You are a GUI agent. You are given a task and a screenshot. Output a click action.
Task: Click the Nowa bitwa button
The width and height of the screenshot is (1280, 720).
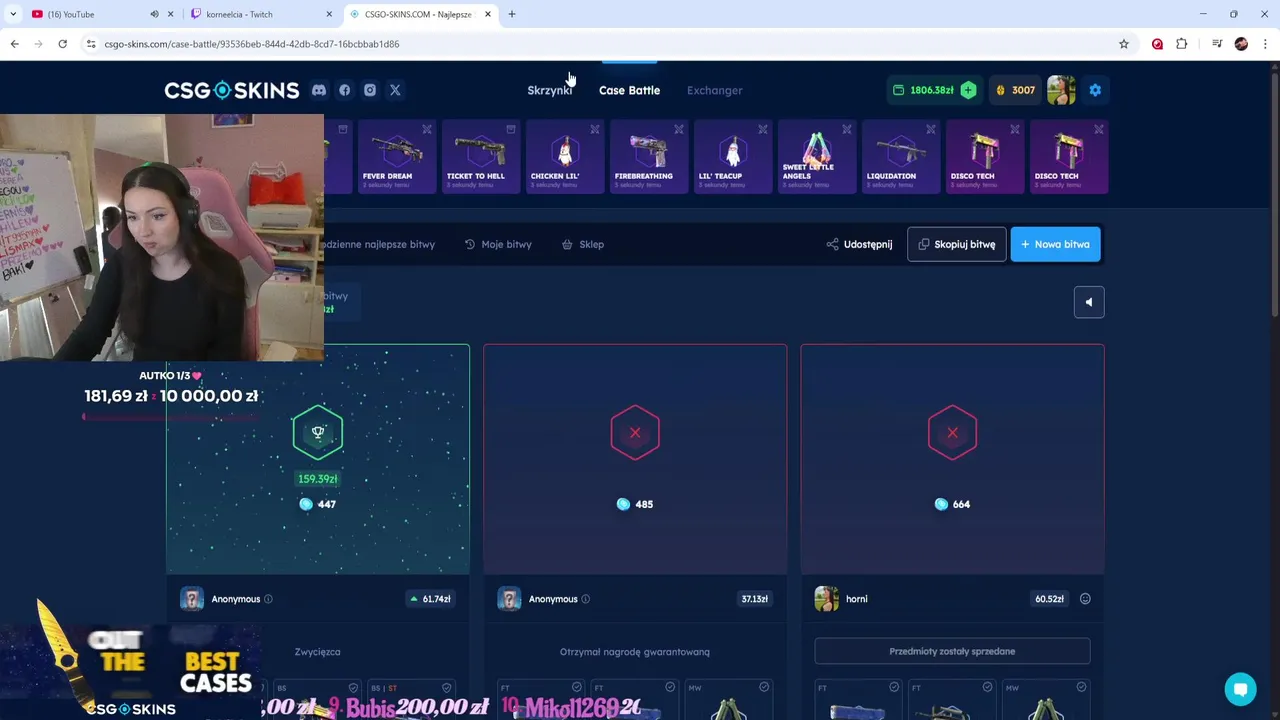pyautogui.click(x=1055, y=244)
